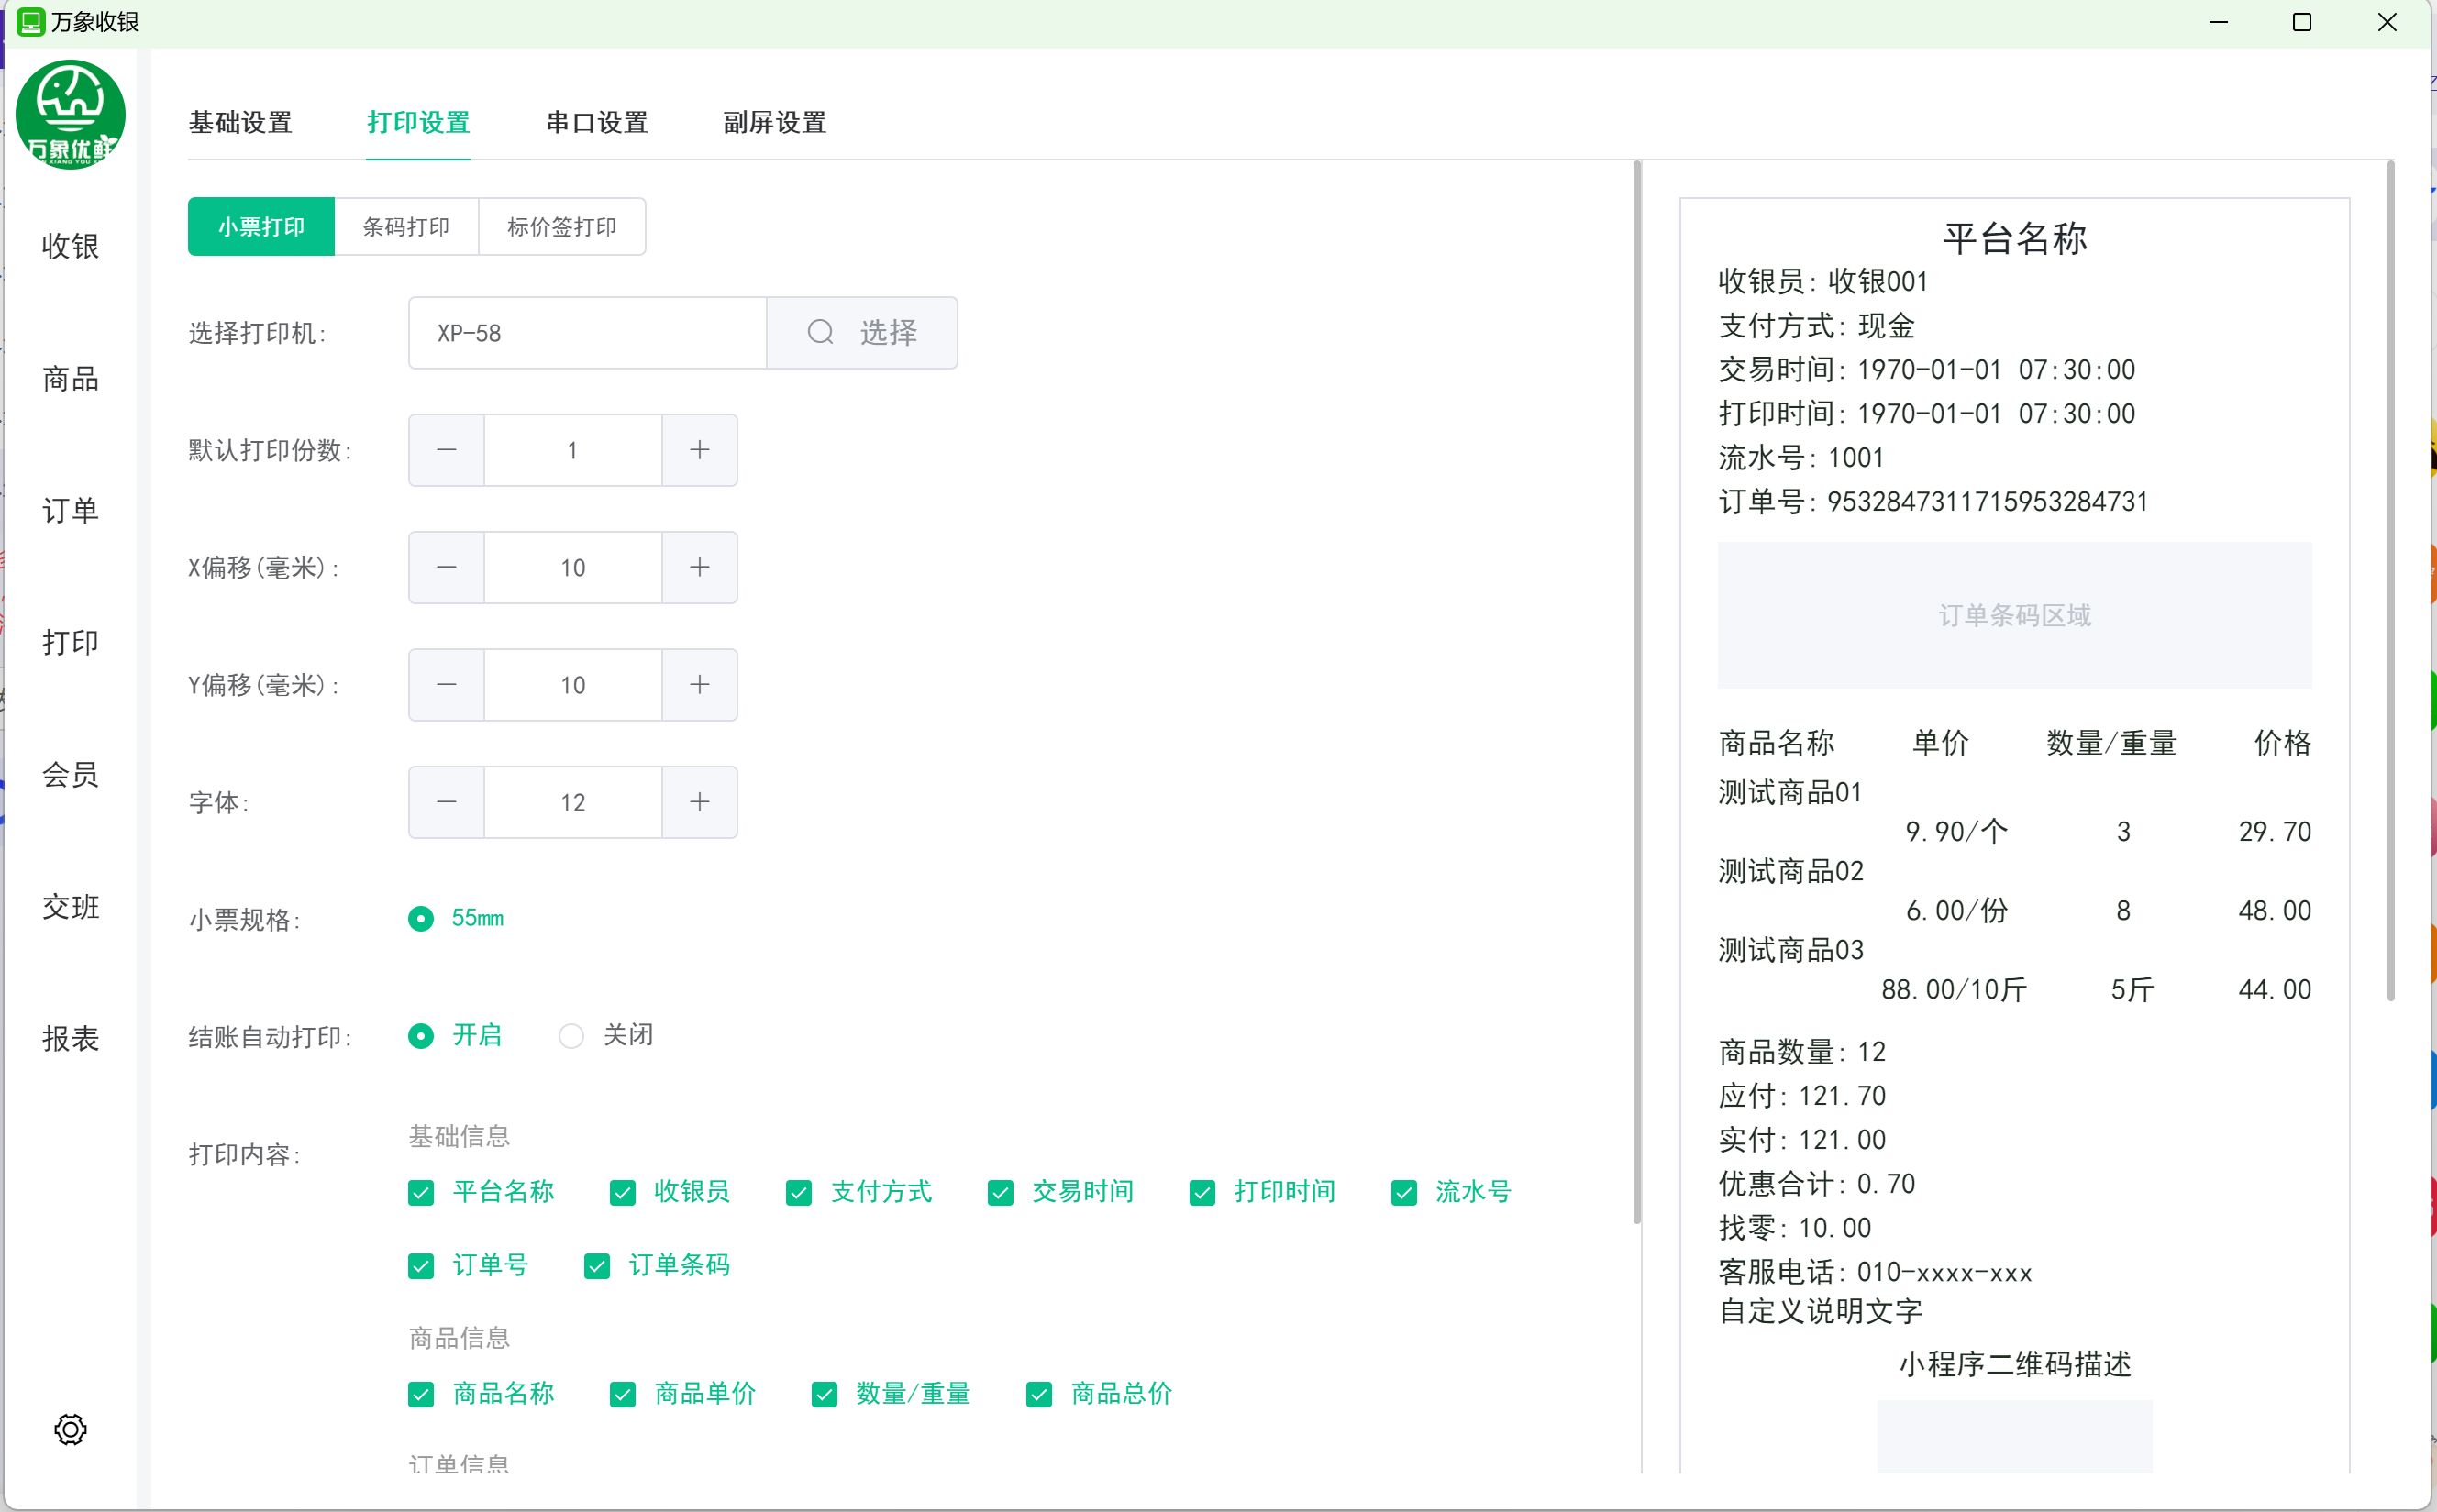
Task: Click the printer name input field
Action: [587, 332]
